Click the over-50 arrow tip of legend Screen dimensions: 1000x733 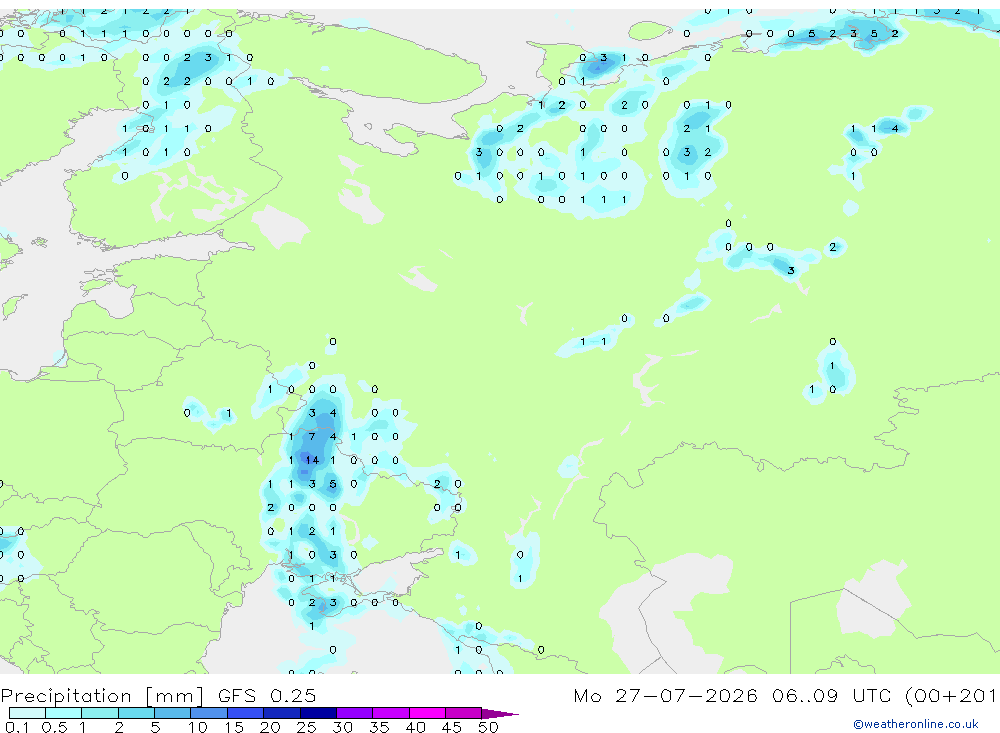coord(500,713)
